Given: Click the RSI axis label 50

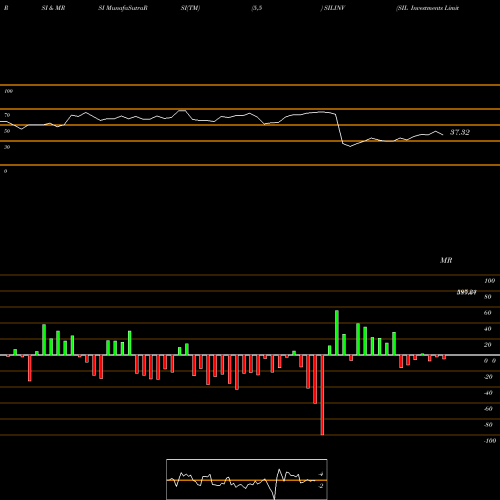Looking at the screenshot, I should [7, 131].
